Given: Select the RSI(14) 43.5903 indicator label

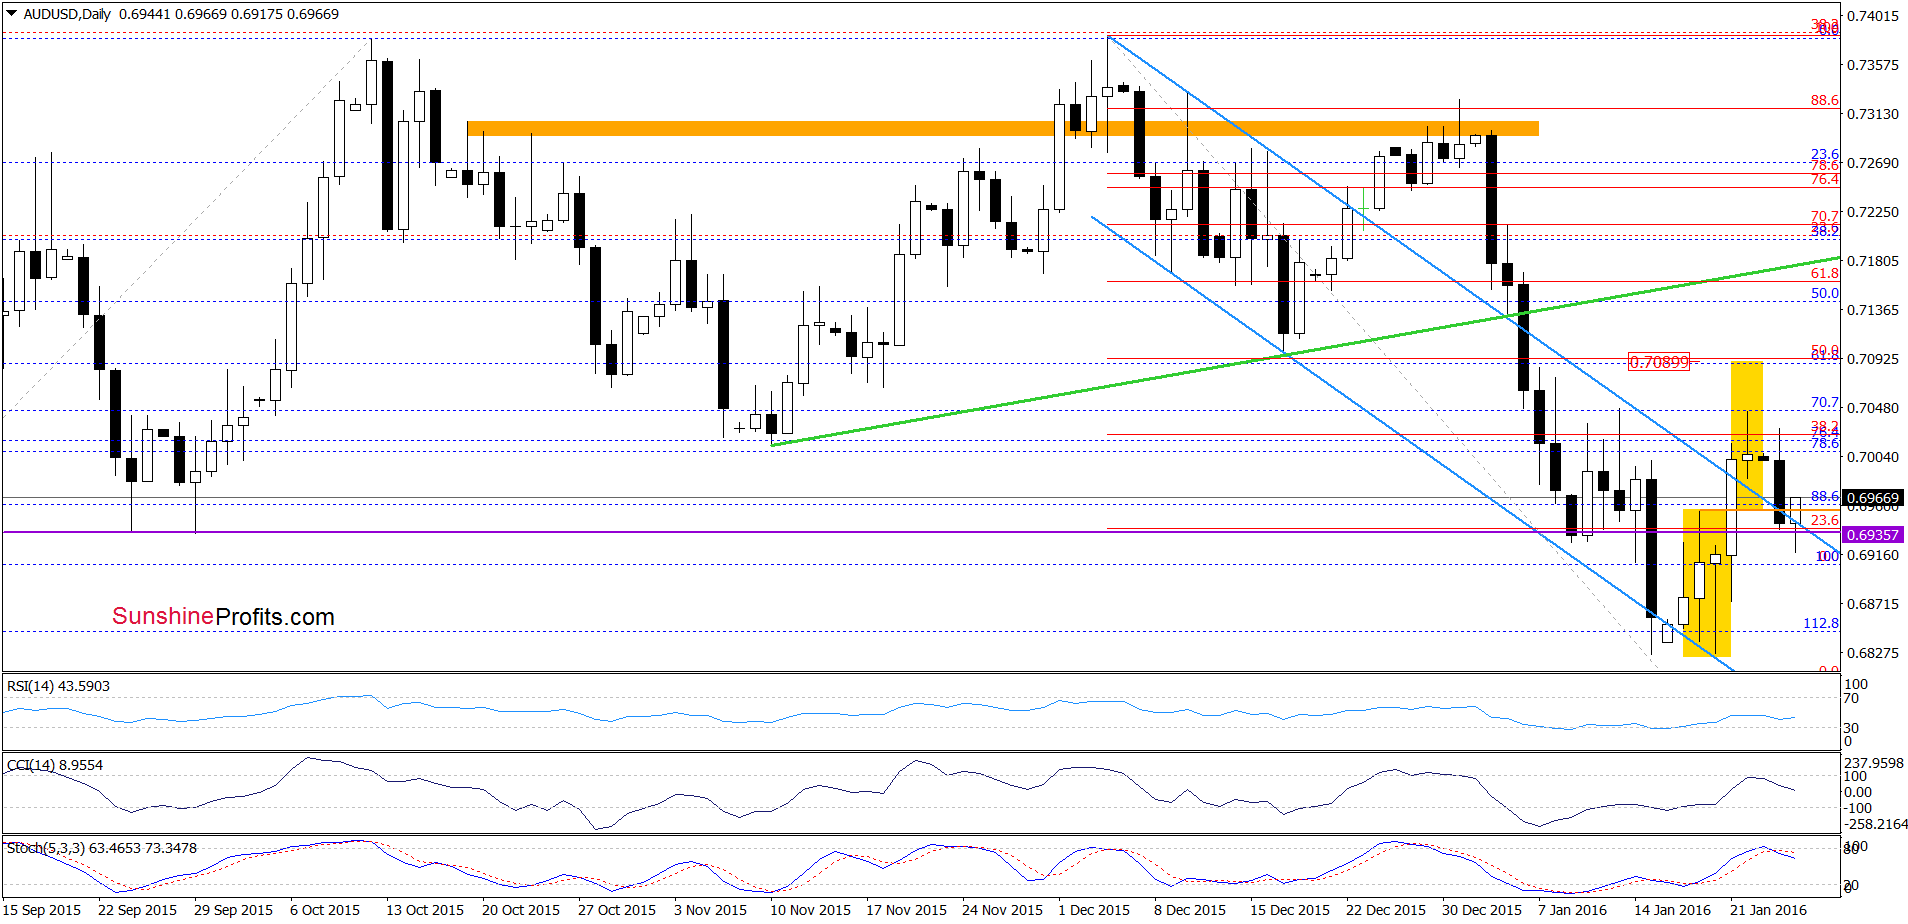Looking at the screenshot, I should [x=59, y=686].
